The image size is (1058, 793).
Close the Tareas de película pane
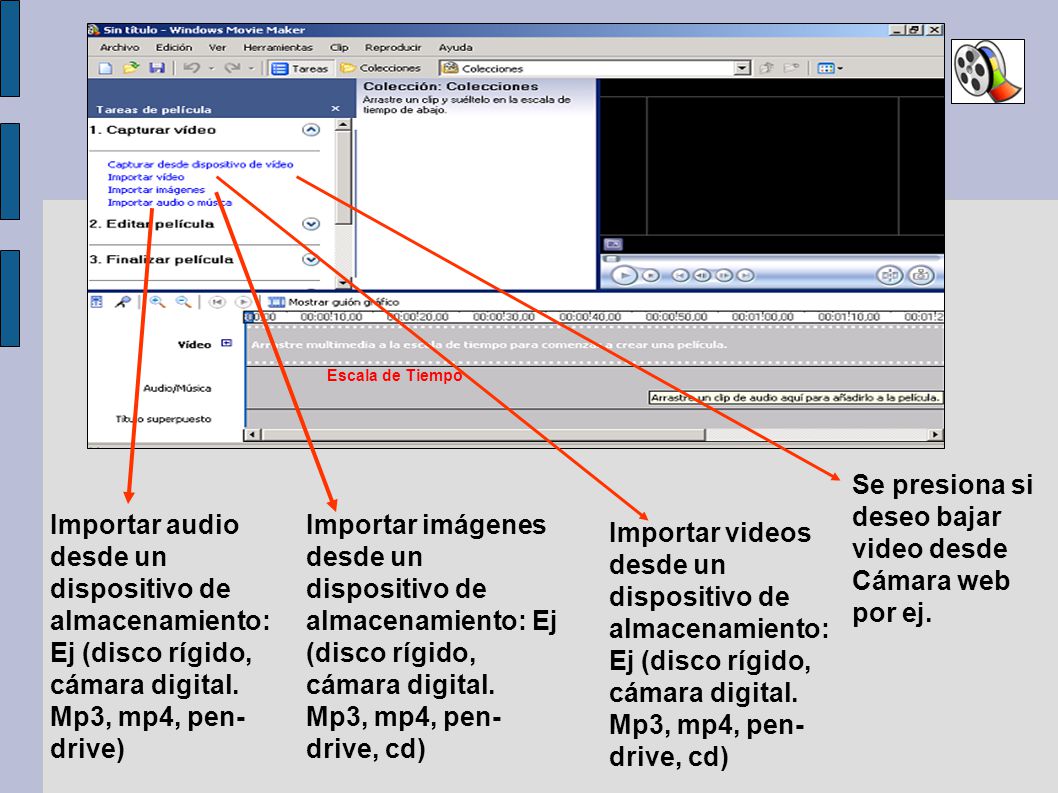335,109
